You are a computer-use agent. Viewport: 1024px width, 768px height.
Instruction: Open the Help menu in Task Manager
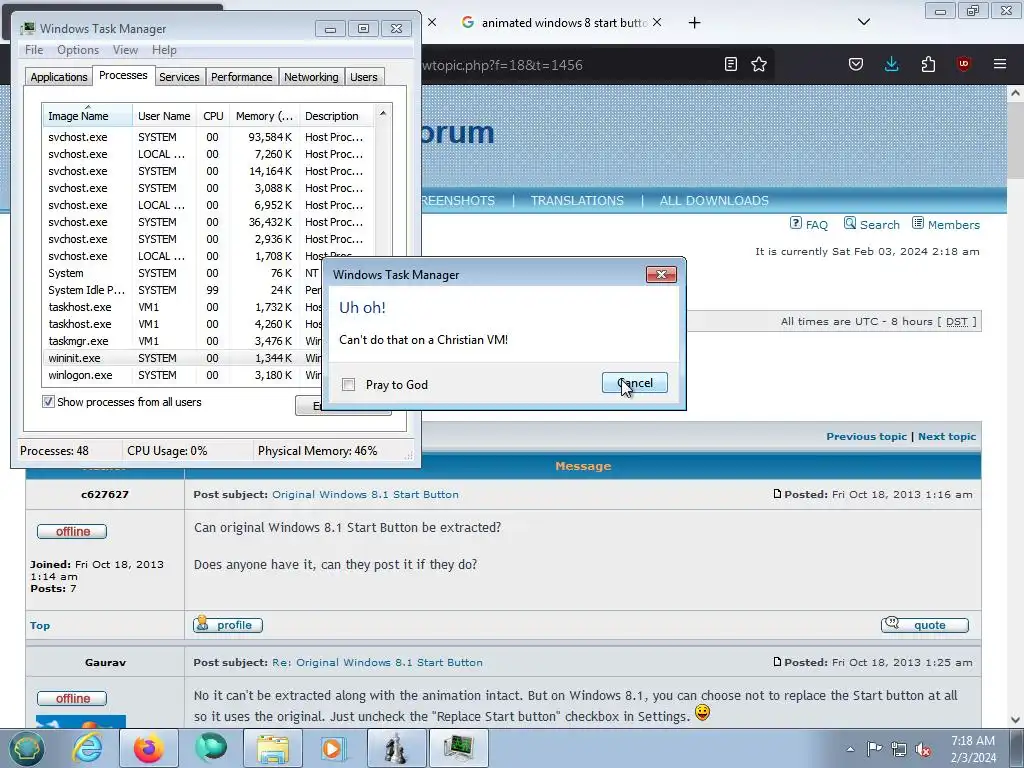[164, 50]
